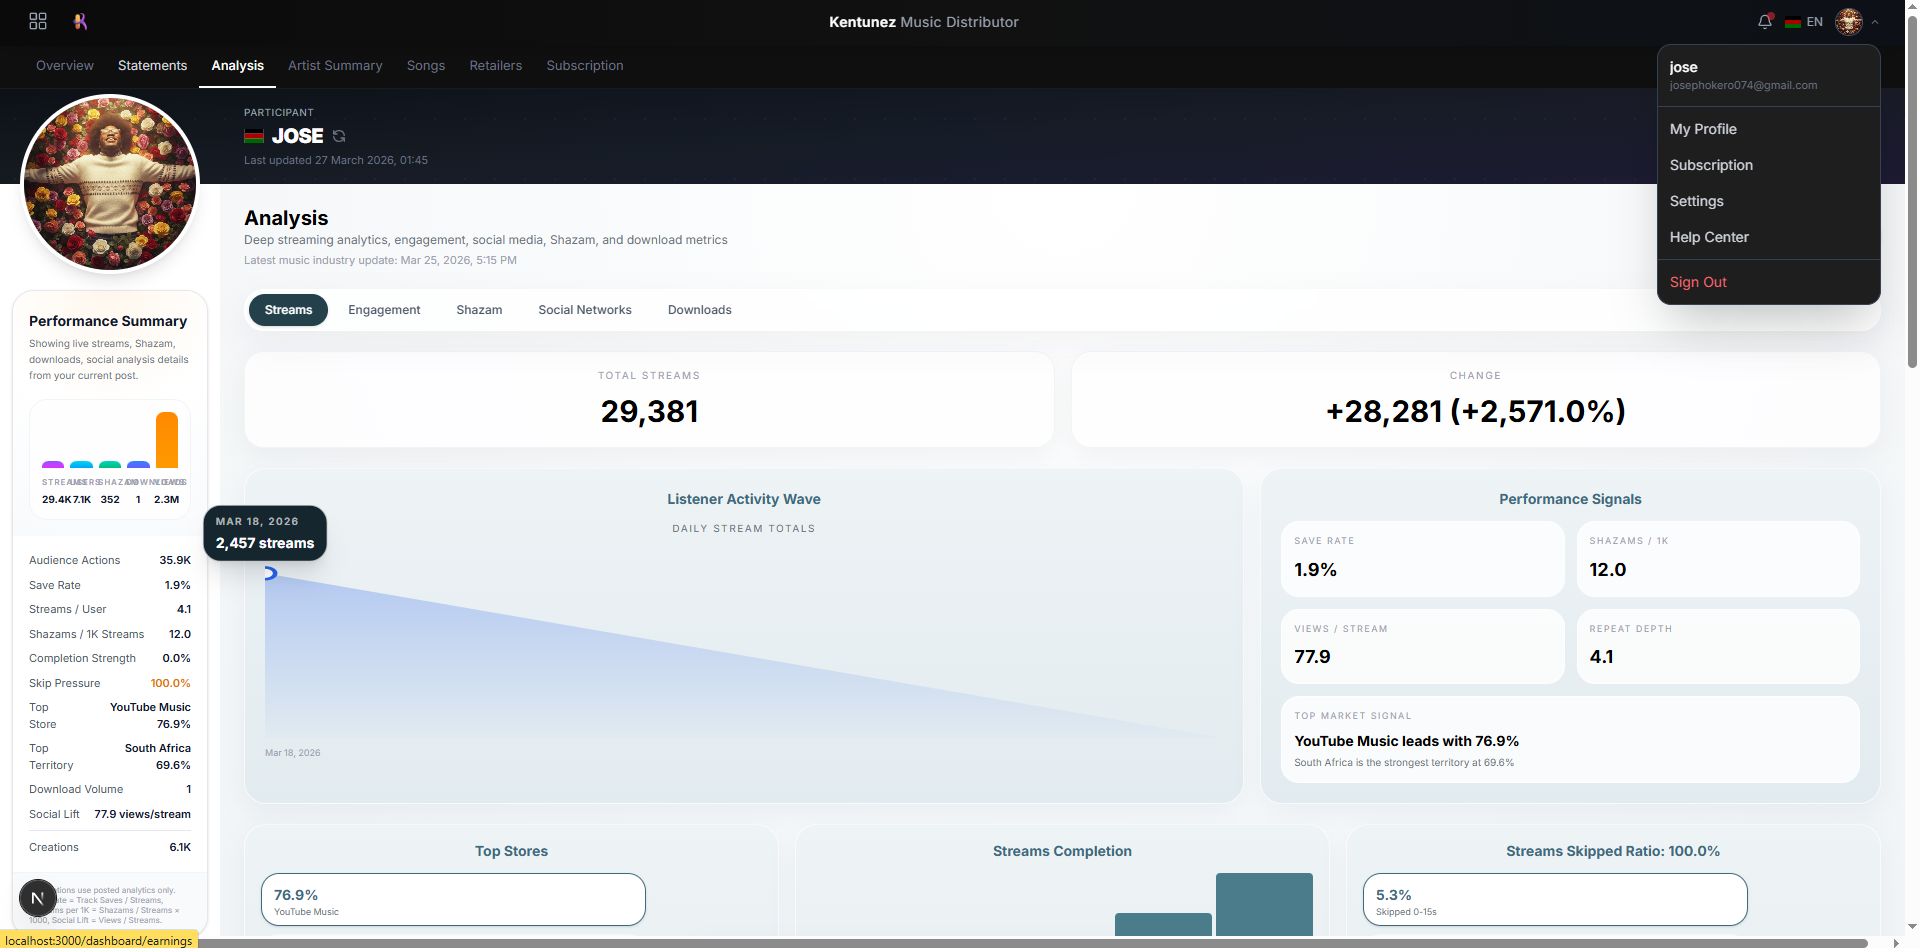
Task: Go to the Artist Summary tab
Action: click(335, 66)
